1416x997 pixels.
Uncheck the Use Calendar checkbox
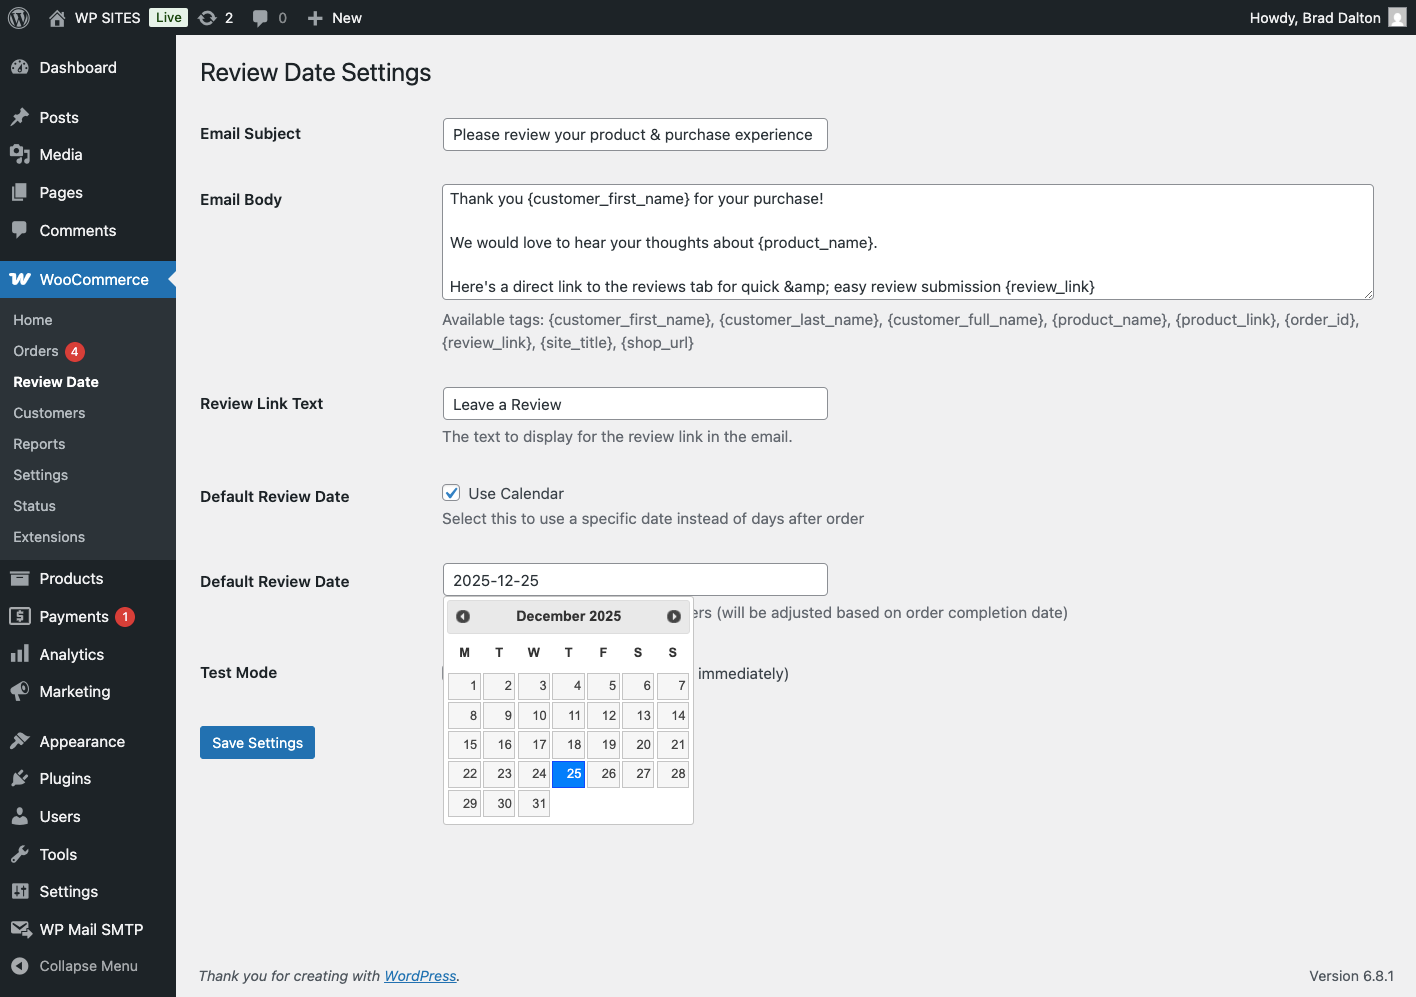coord(452,493)
